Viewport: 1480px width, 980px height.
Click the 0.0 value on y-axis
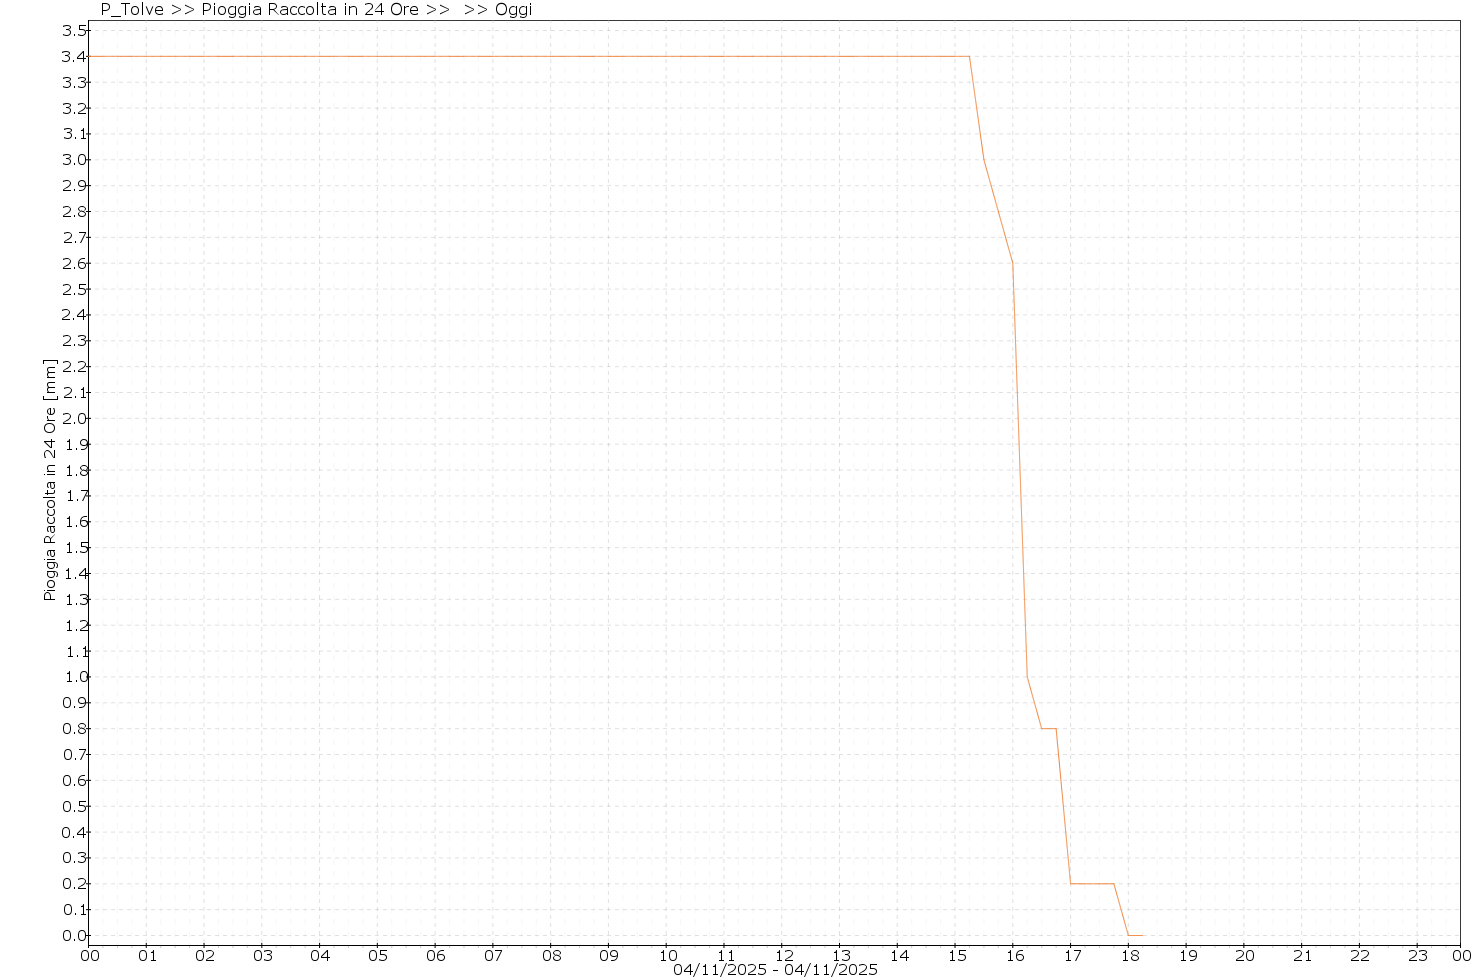click(x=73, y=936)
